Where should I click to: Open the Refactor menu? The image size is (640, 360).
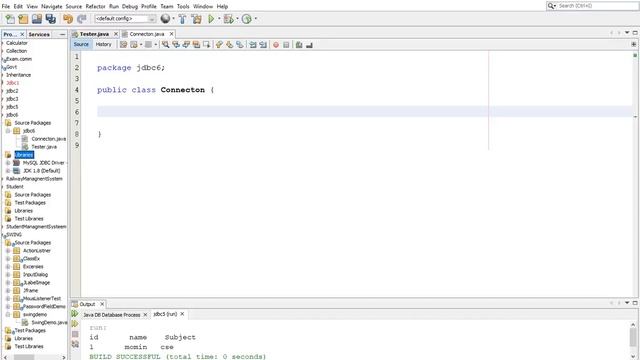(x=95, y=6)
